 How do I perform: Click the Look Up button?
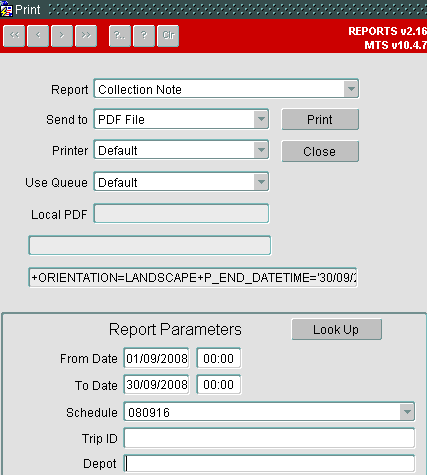pyautogui.click(x=336, y=329)
